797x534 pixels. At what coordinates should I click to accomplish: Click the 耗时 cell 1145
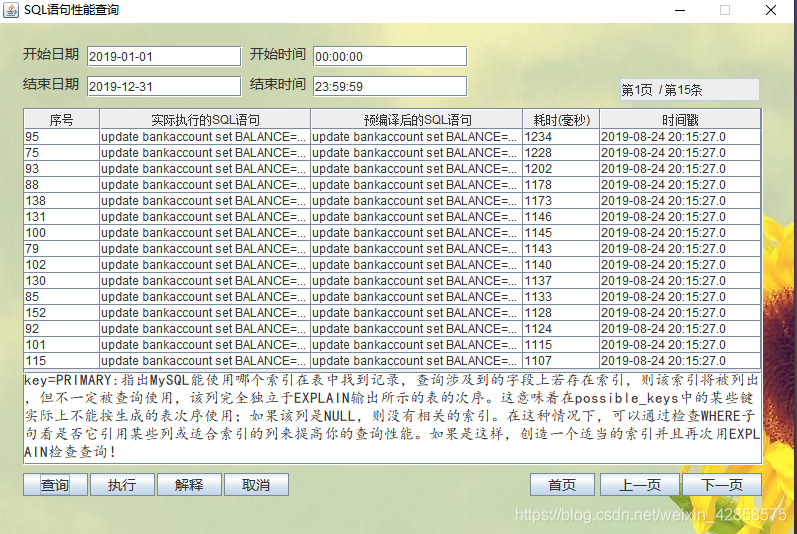coord(561,233)
